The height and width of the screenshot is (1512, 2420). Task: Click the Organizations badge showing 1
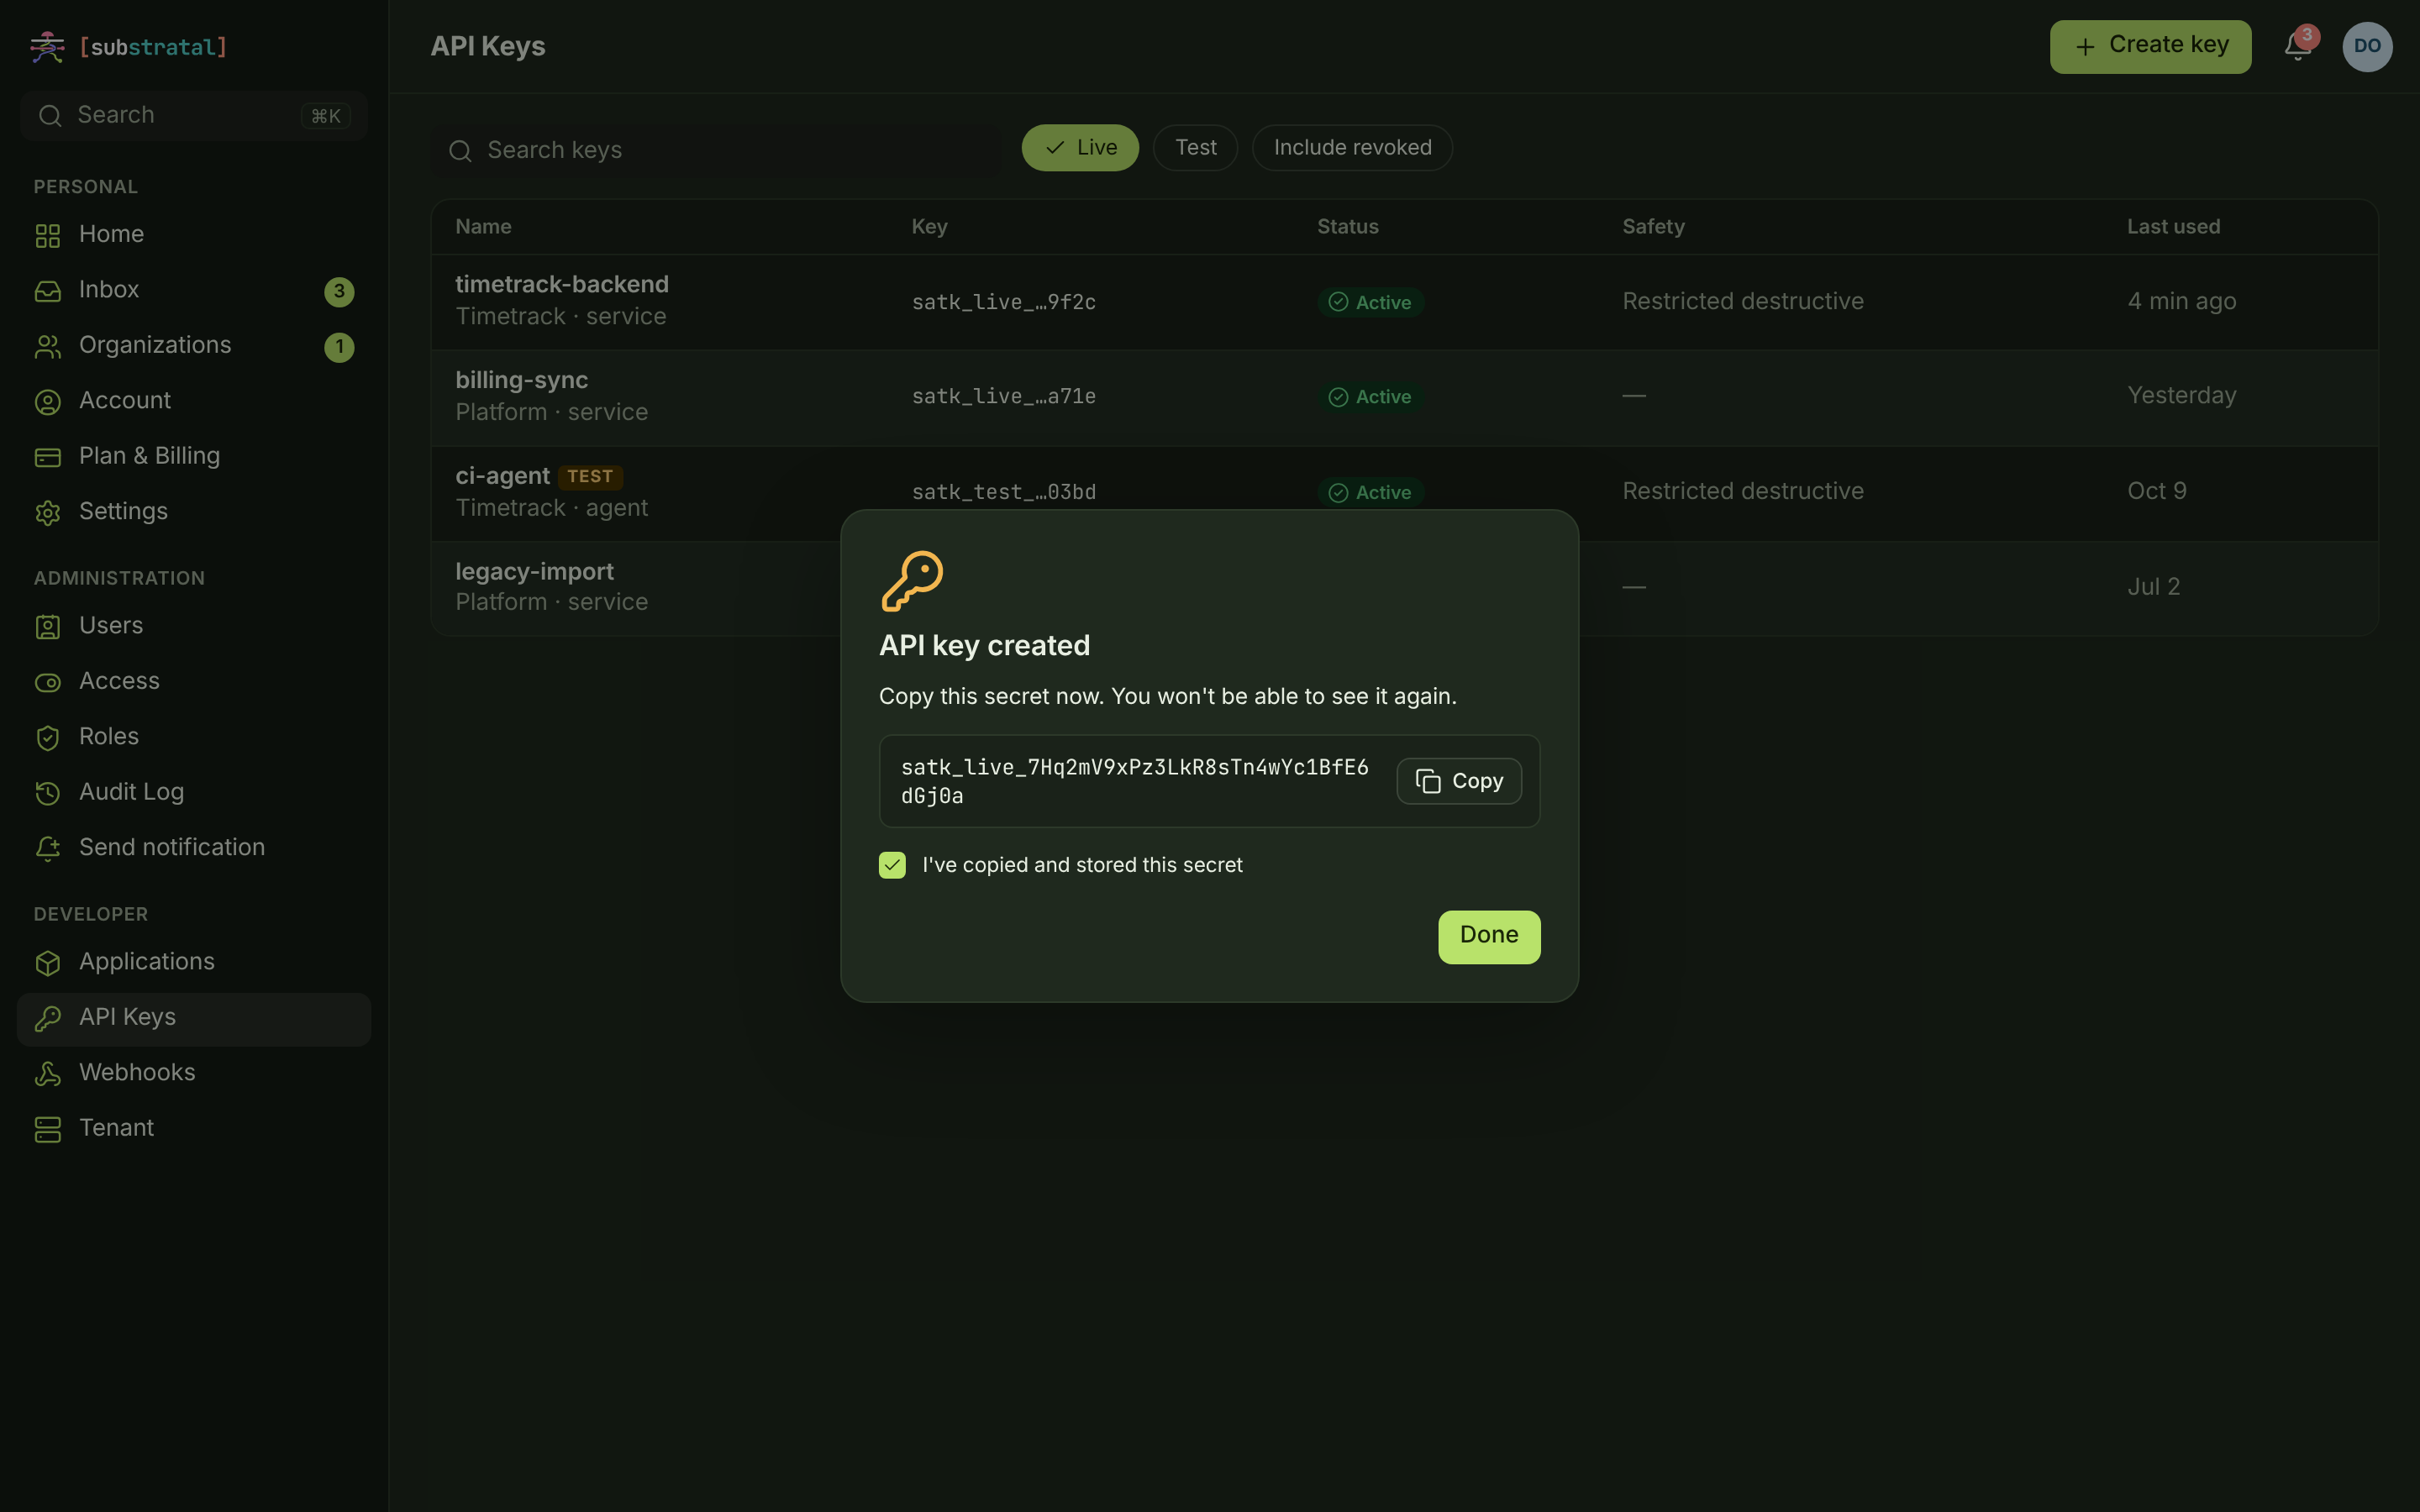(339, 347)
